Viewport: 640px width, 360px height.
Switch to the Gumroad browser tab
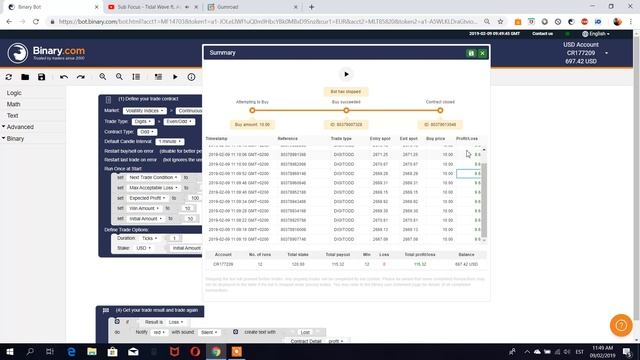point(251,7)
